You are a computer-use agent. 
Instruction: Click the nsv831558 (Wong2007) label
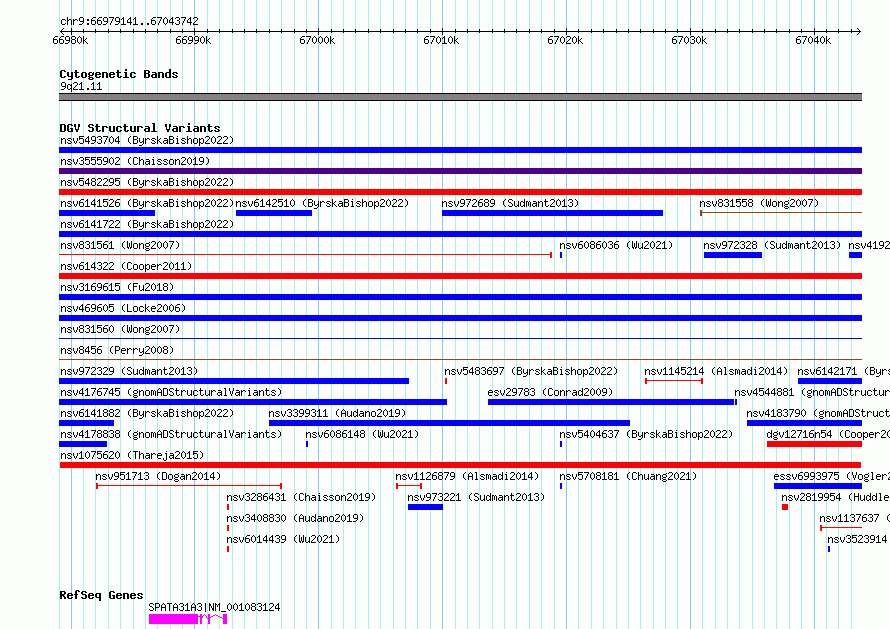759,203
